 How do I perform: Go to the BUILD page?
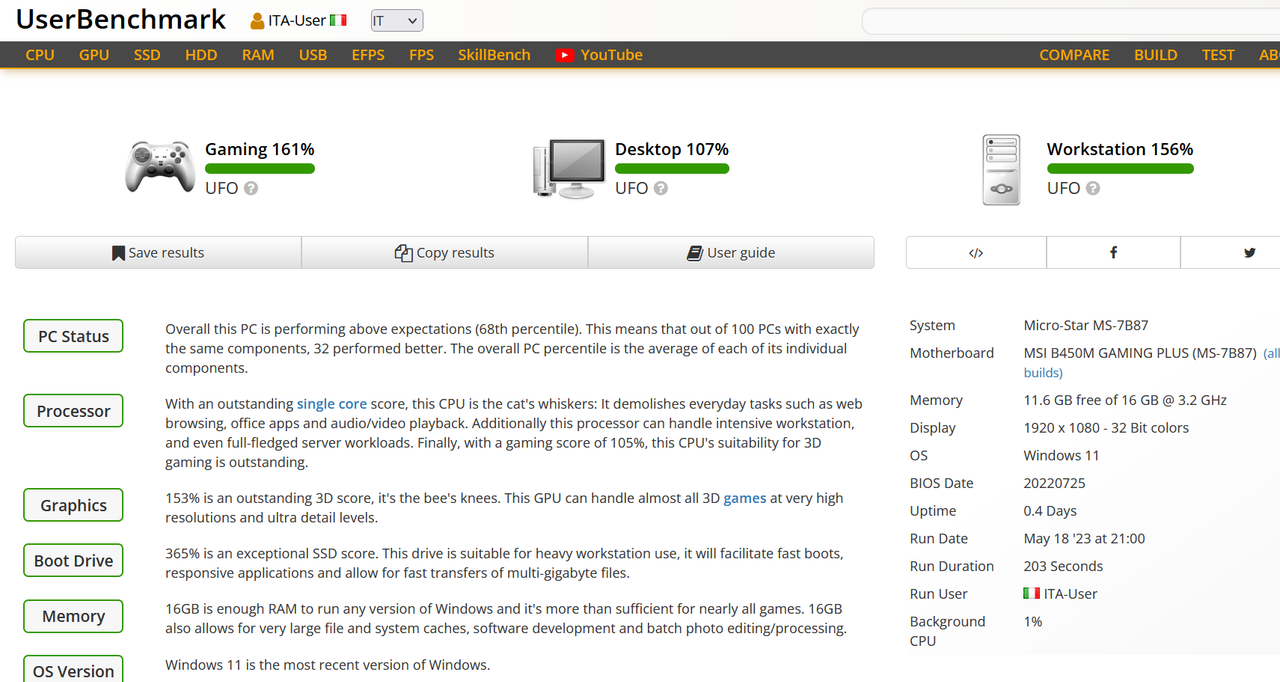[x=1156, y=55]
